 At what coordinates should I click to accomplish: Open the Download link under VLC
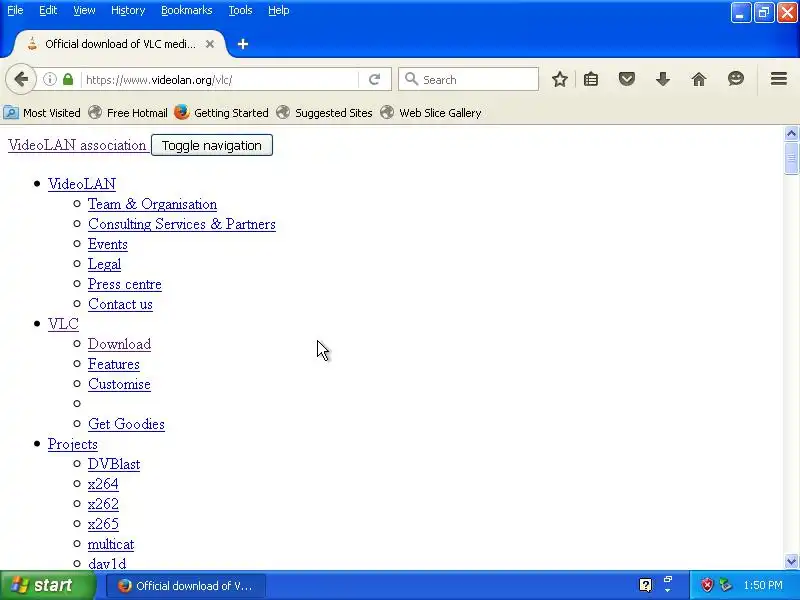click(119, 344)
